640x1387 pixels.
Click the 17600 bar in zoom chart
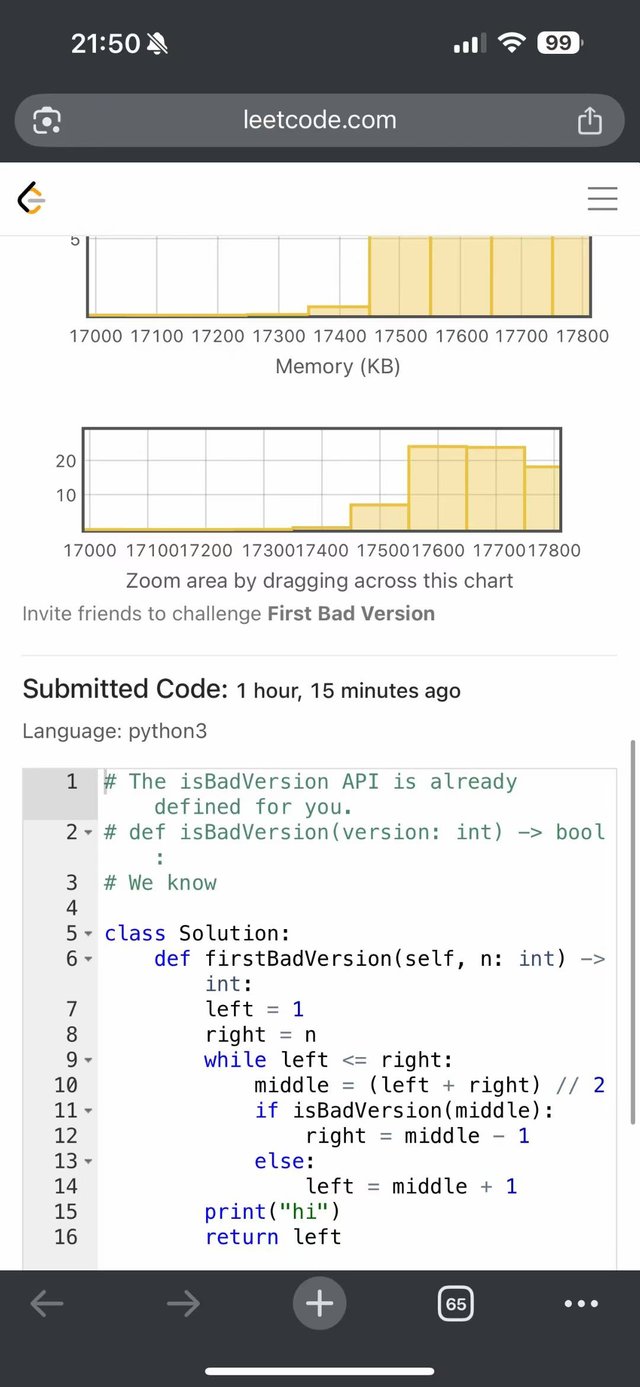coord(437,488)
